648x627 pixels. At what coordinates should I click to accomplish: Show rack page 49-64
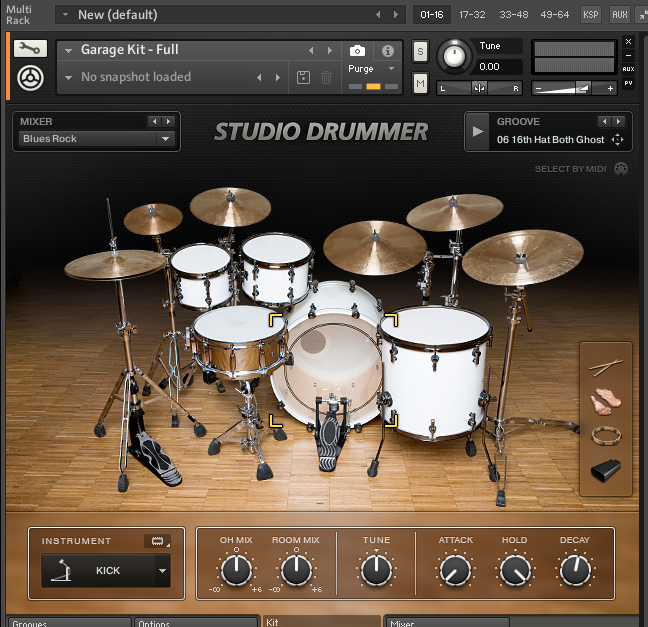pos(555,15)
